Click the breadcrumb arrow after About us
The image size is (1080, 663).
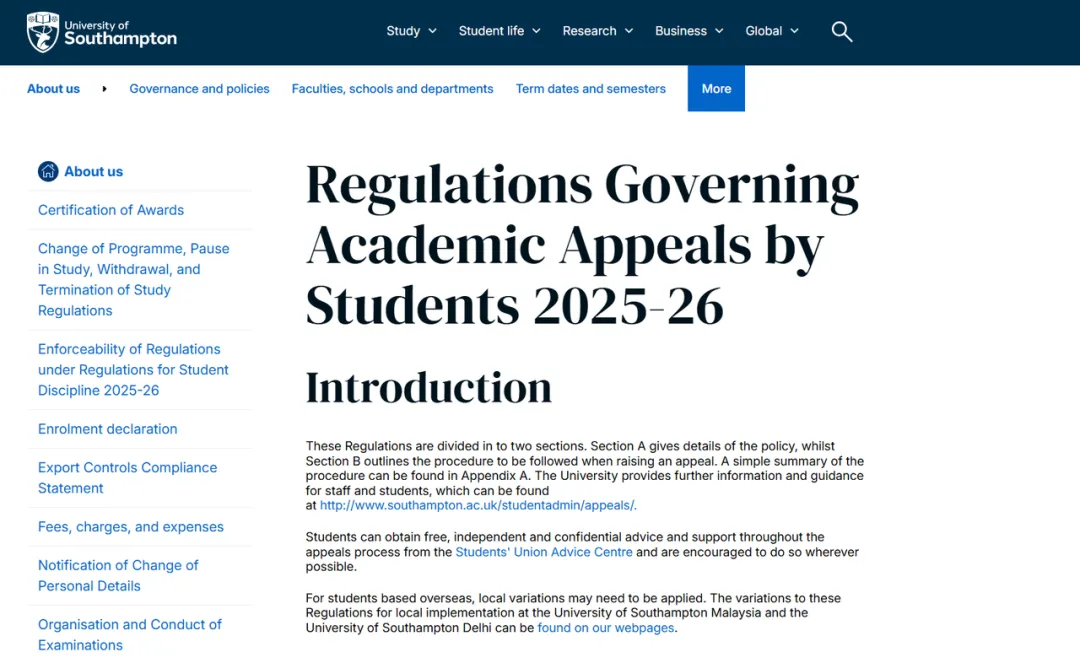point(105,89)
